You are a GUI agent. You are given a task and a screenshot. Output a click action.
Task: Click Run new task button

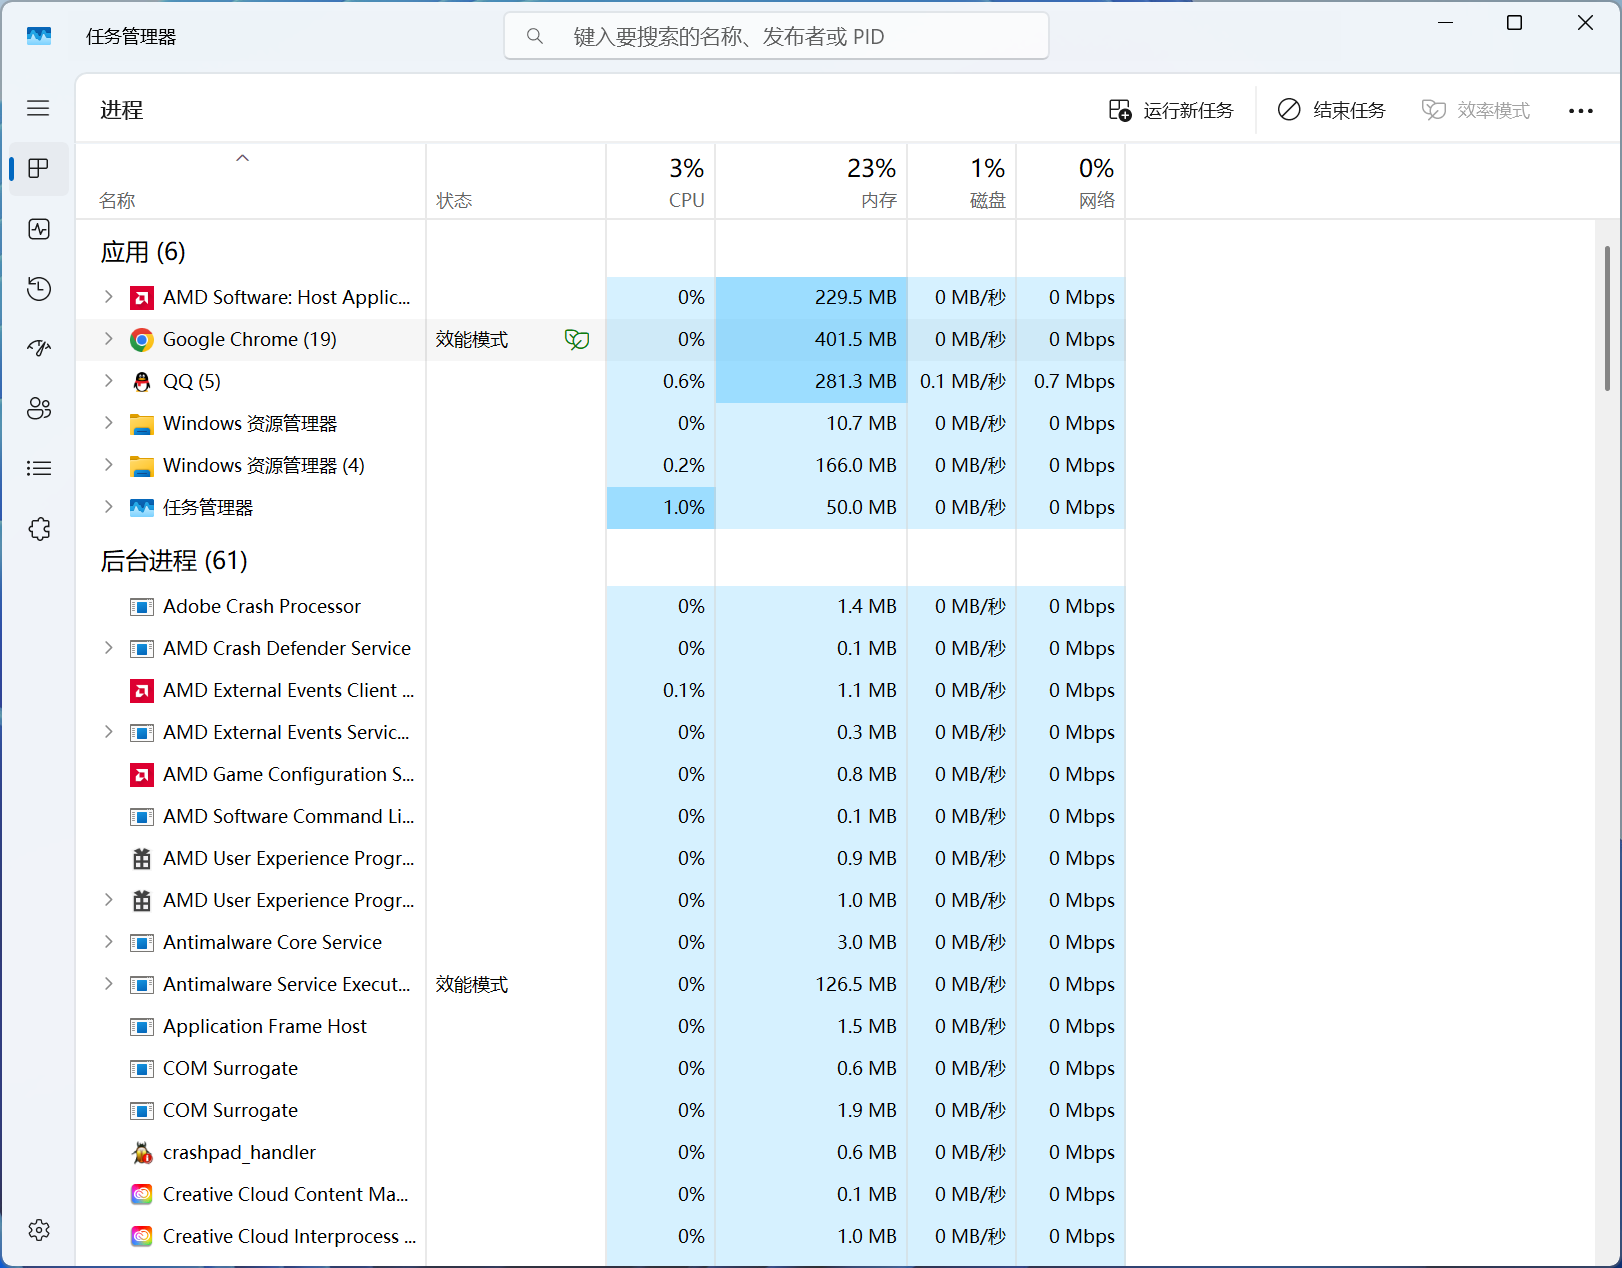(1171, 110)
